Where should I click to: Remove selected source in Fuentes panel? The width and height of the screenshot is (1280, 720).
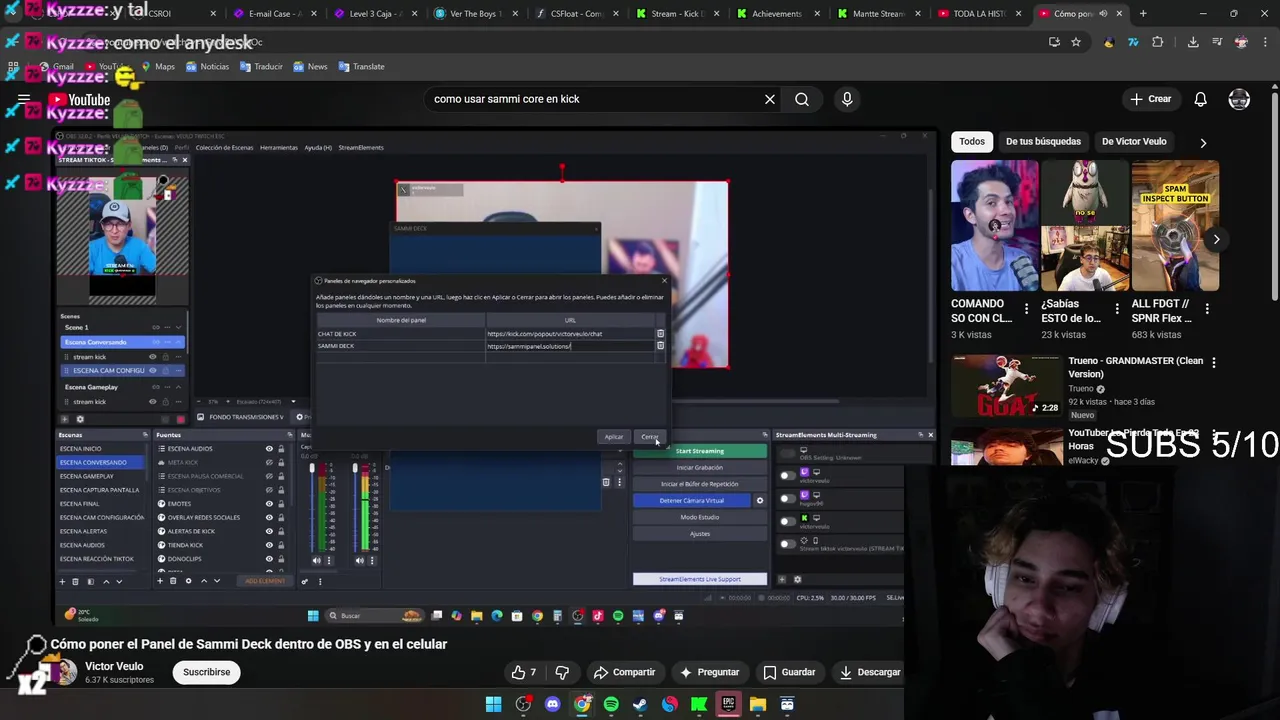pos(173,581)
